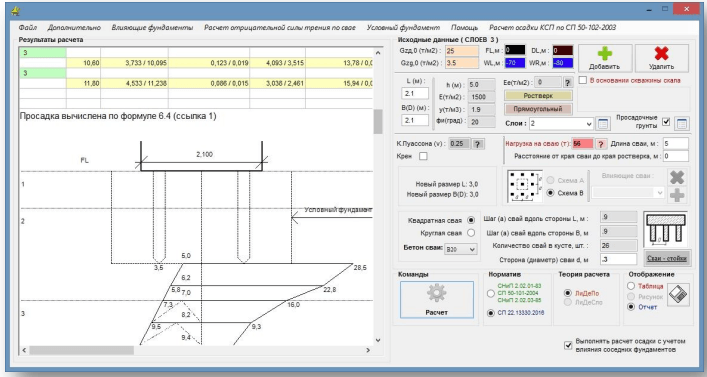Click the WL,м blue field with -70
707x377 pixels.
coord(515,63)
